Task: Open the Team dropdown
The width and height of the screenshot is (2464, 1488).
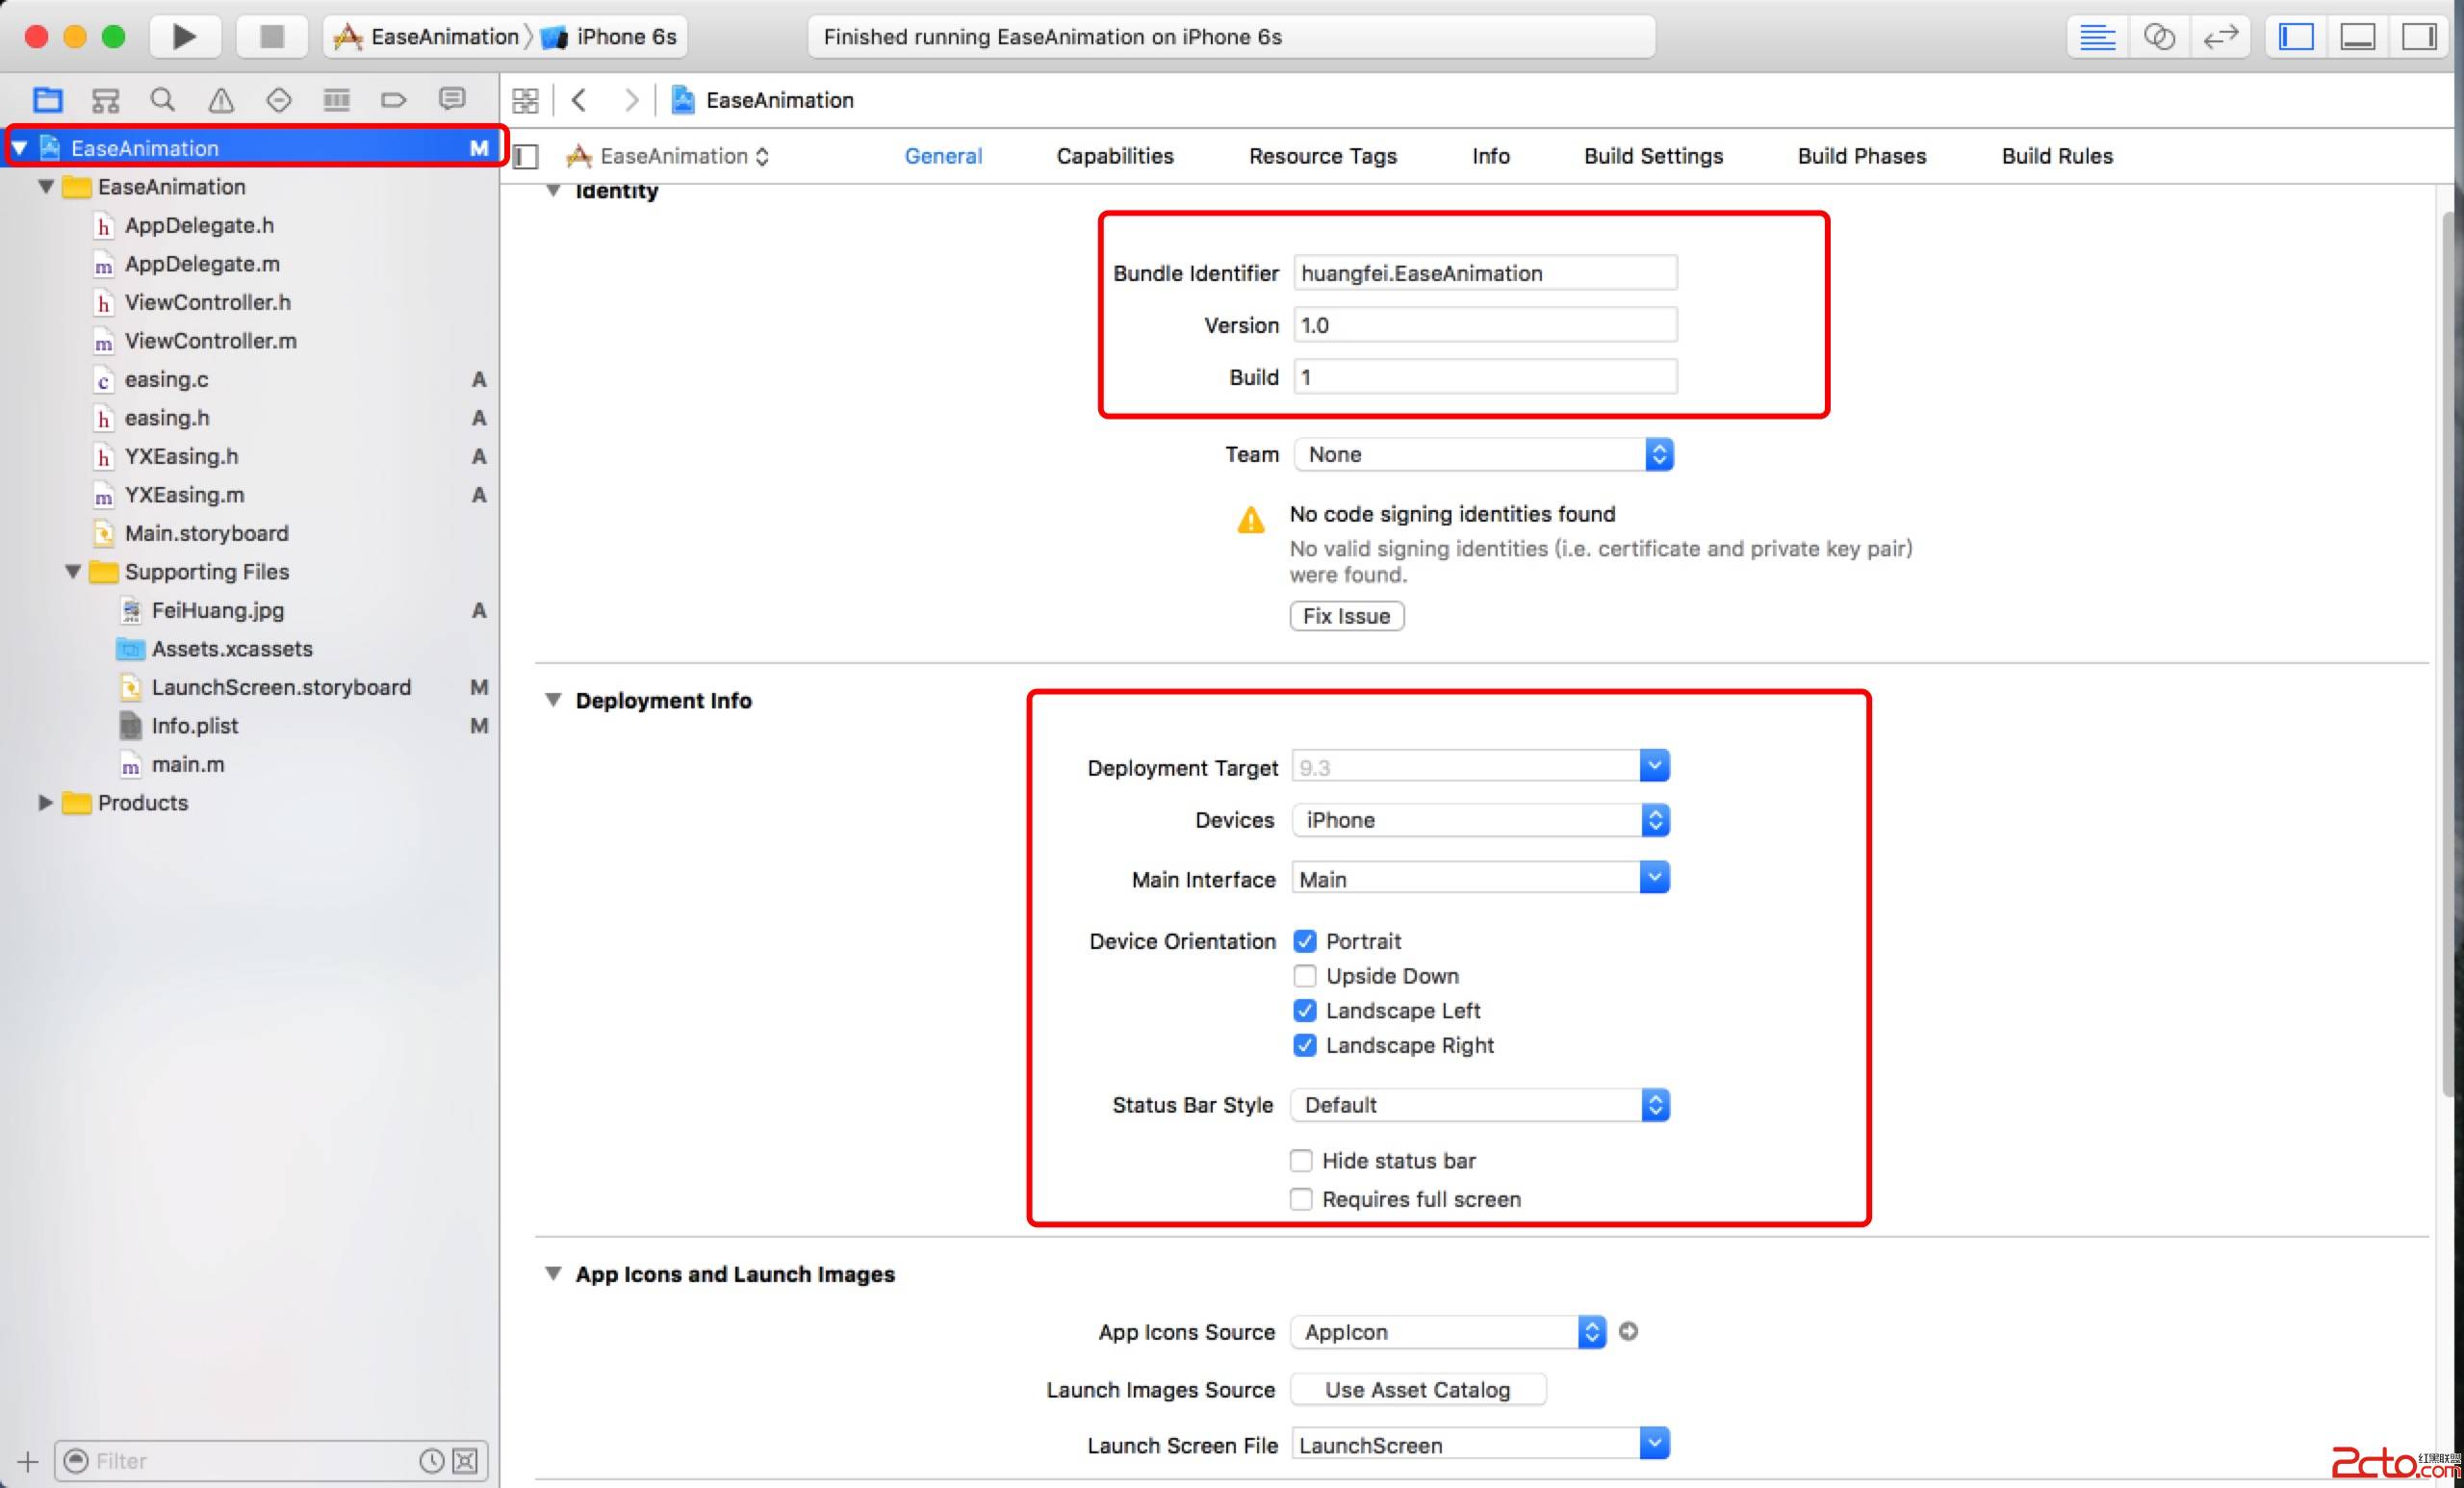Action: (x=1483, y=455)
